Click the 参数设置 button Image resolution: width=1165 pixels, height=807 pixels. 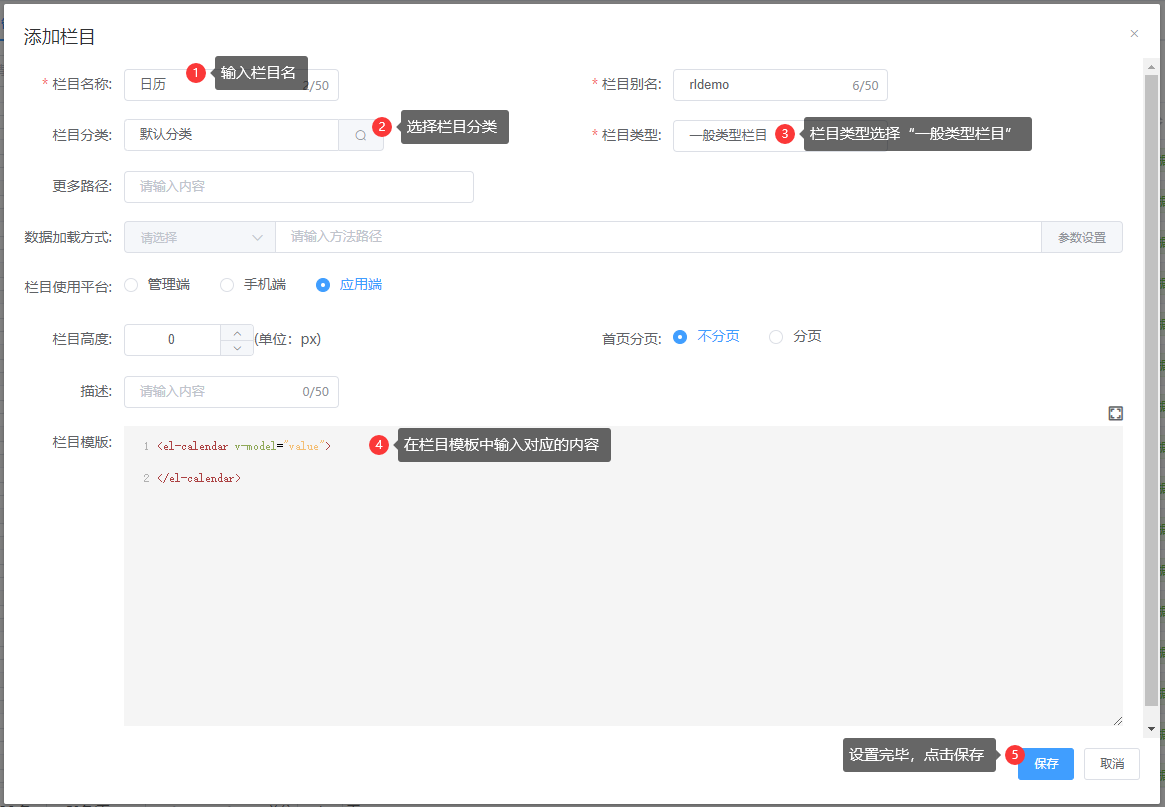coord(1081,237)
